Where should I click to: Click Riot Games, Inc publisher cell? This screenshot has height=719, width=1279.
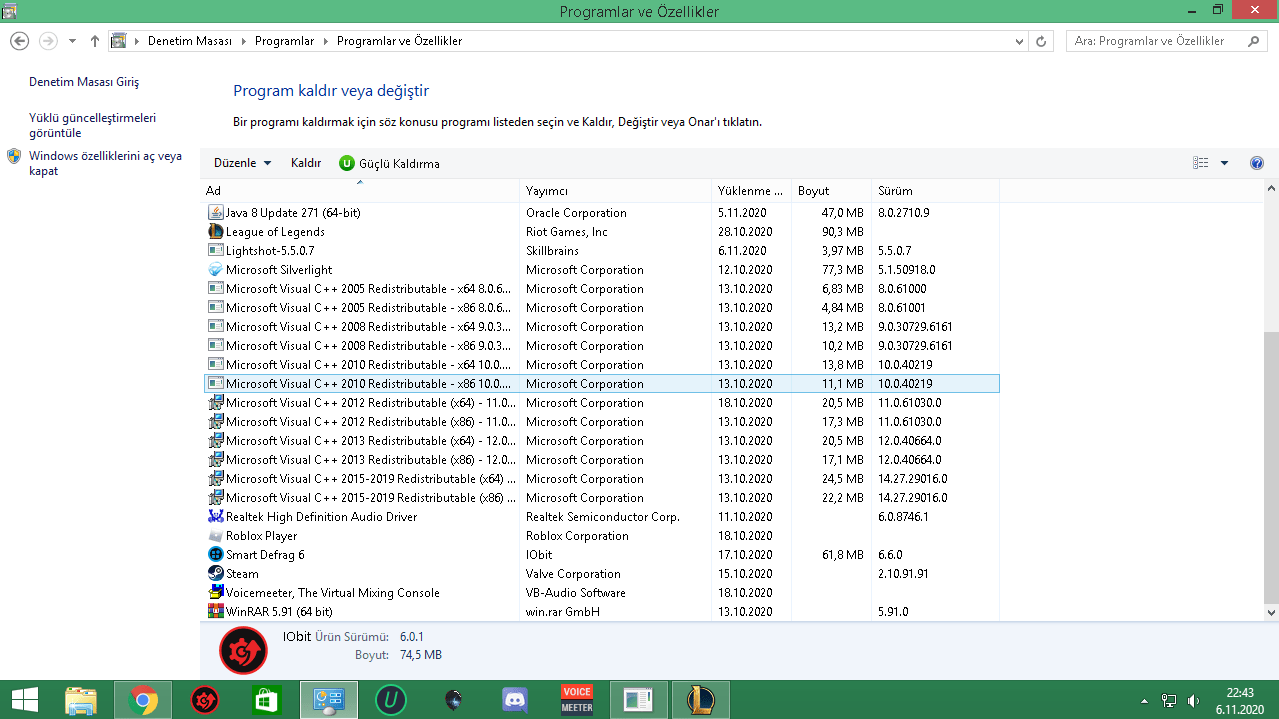click(x=566, y=231)
